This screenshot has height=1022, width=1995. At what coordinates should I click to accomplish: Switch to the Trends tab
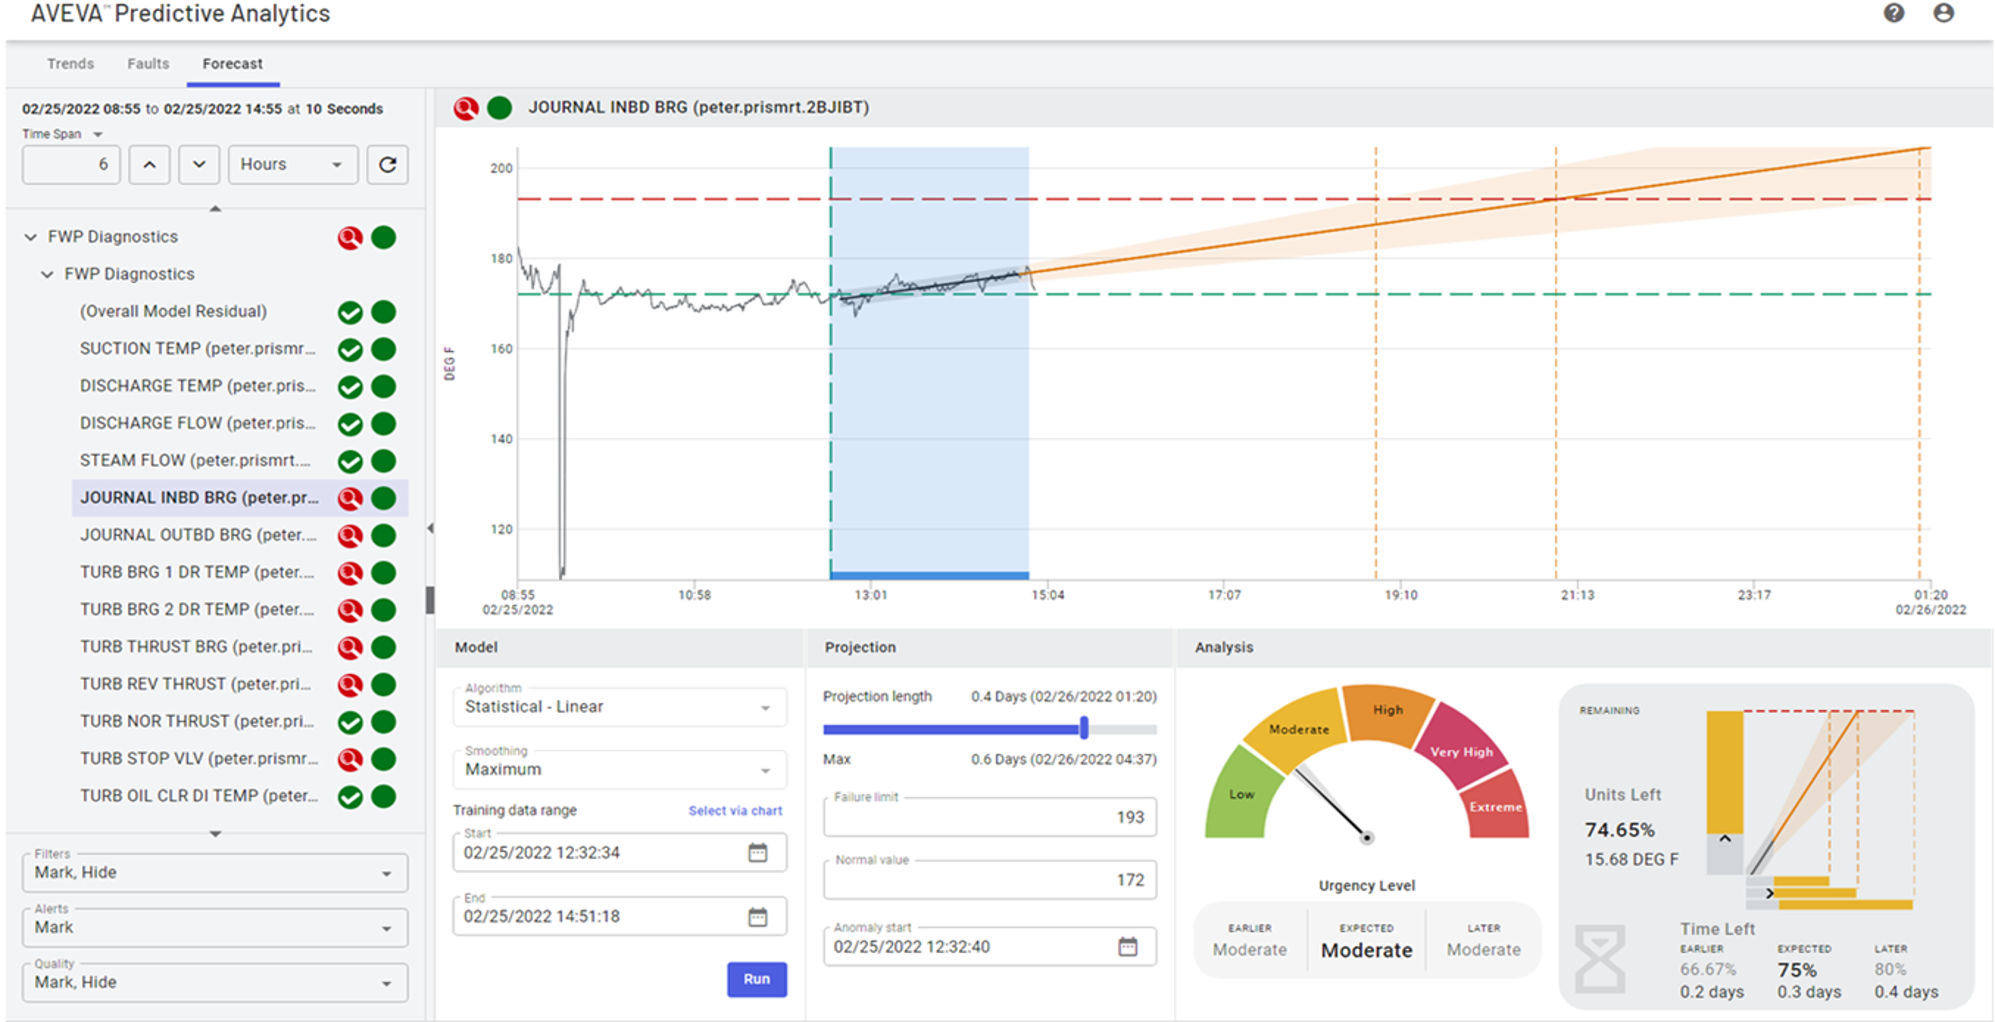(69, 63)
